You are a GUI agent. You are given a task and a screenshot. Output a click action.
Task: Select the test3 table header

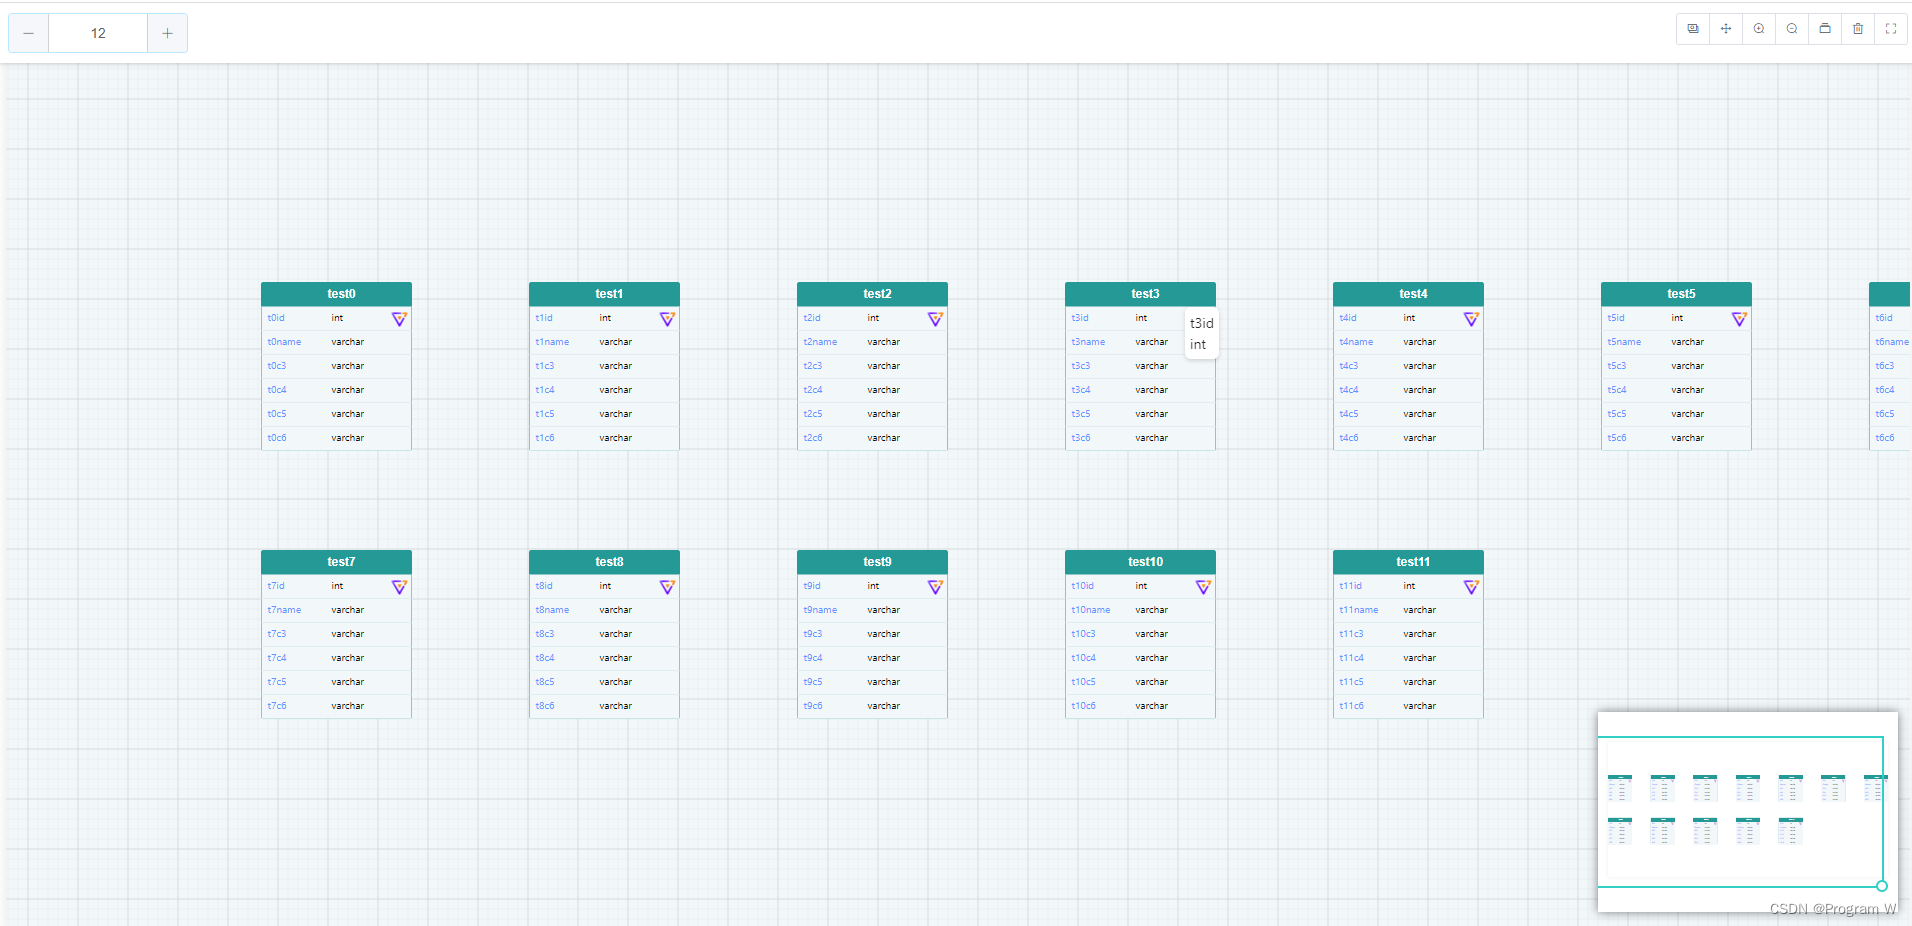pos(1140,294)
